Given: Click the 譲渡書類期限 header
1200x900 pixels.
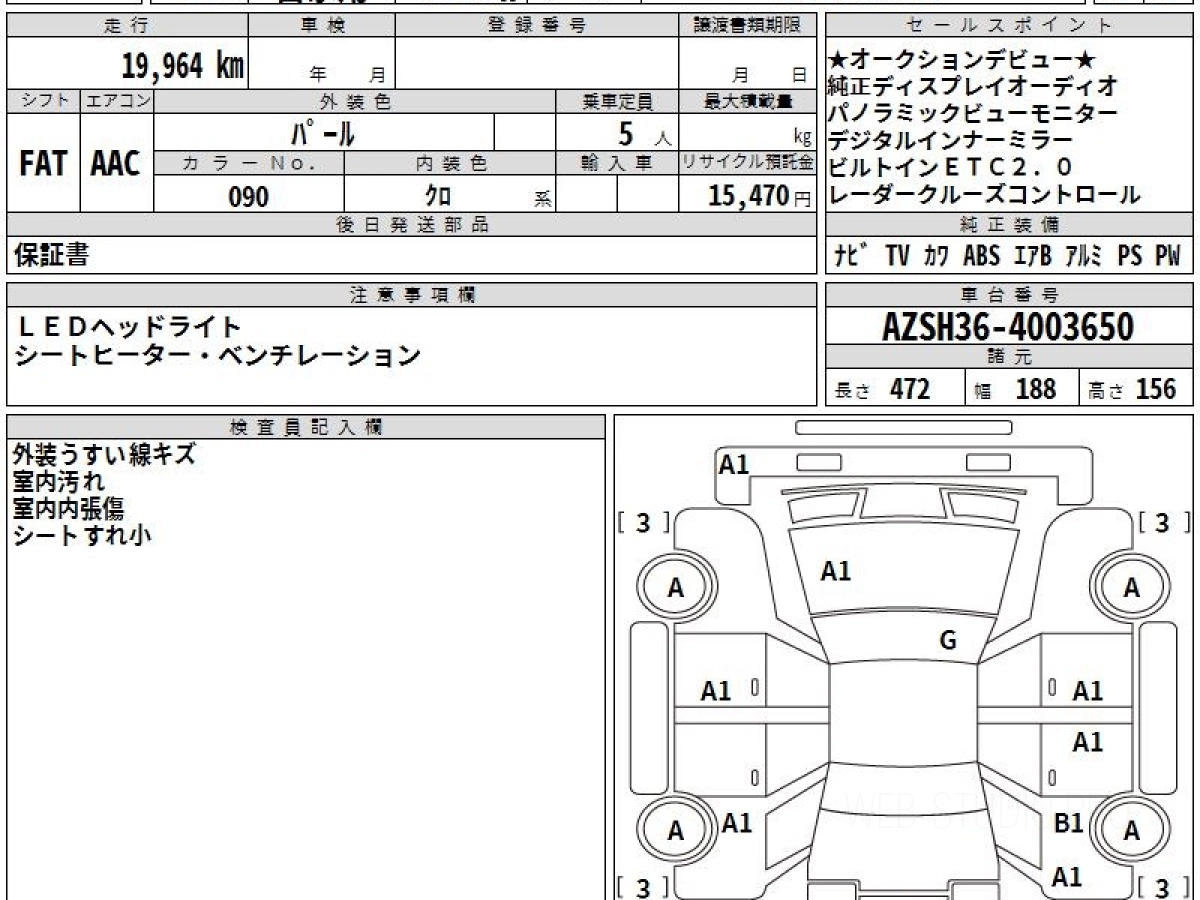Looking at the screenshot, I should [748, 27].
